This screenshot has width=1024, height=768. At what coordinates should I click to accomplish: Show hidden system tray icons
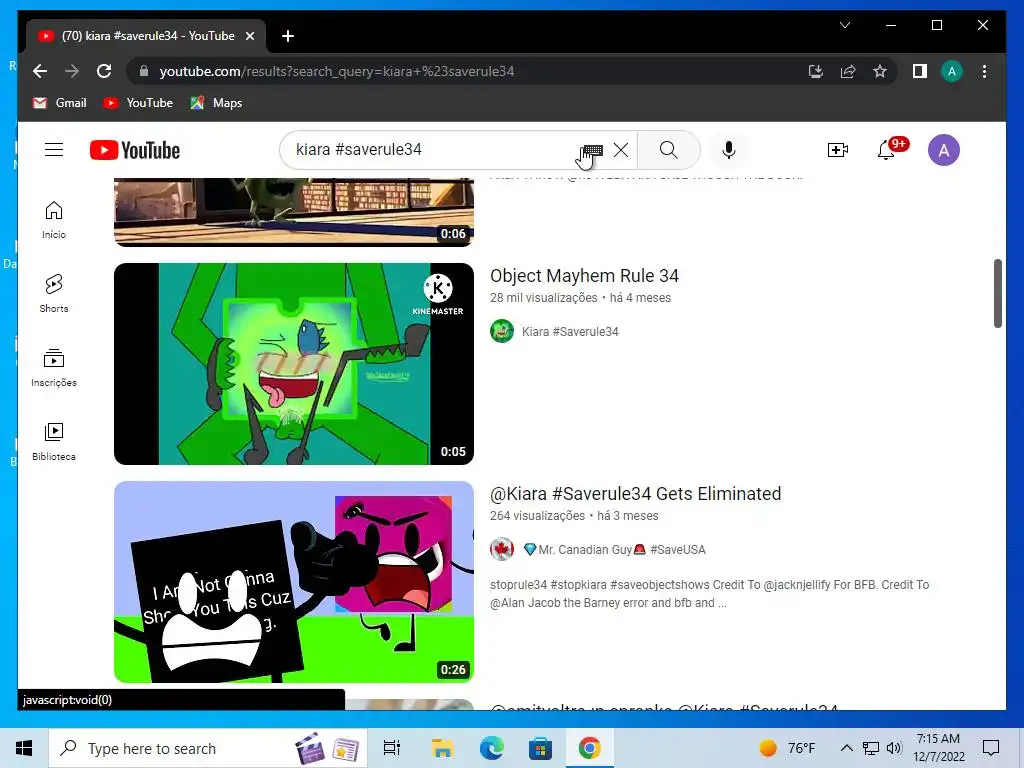pos(846,748)
